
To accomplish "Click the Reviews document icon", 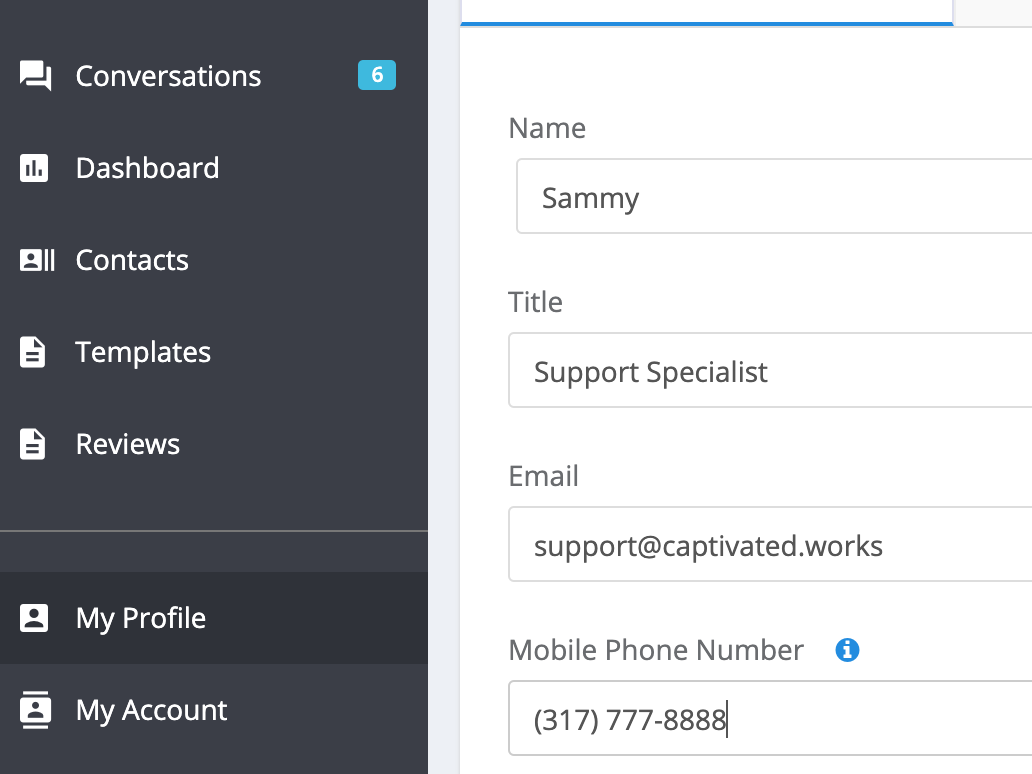I will pyautogui.click(x=34, y=444).
